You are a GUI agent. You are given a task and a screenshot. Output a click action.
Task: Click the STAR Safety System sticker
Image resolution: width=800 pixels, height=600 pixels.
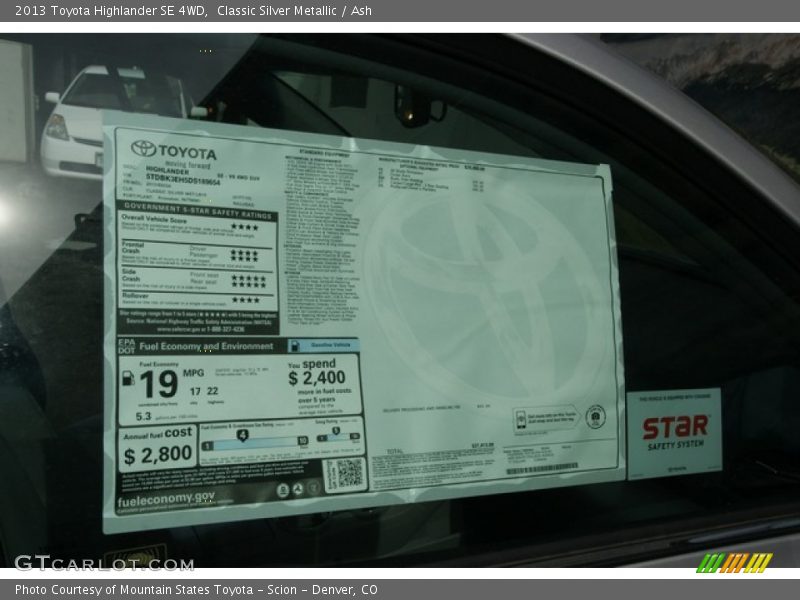tap(674, 432)
